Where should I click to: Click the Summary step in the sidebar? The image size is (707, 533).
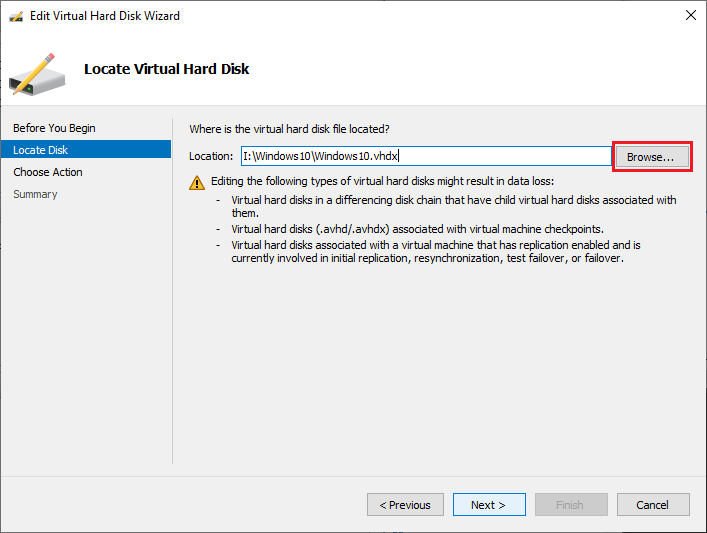pos(35,194)
